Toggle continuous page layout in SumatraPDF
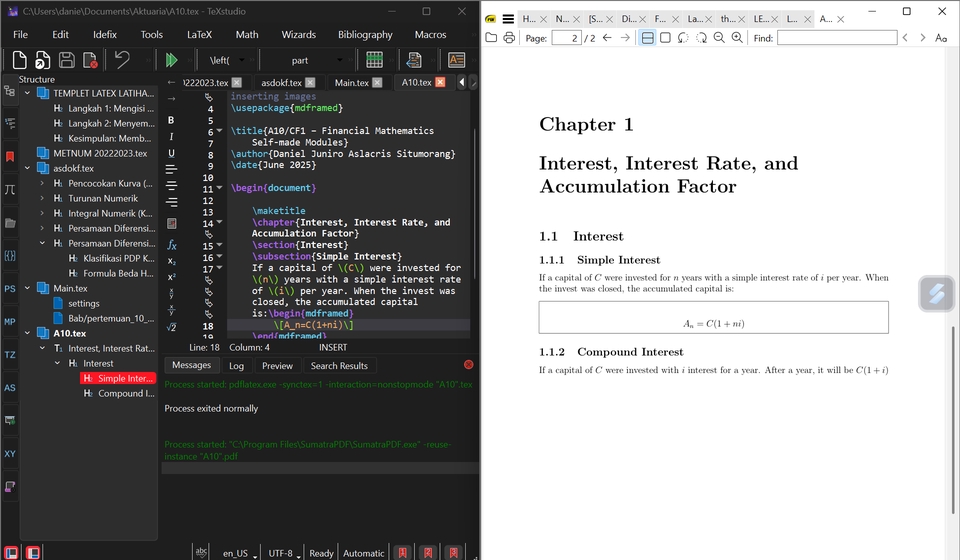 click(x=647, y=38)
